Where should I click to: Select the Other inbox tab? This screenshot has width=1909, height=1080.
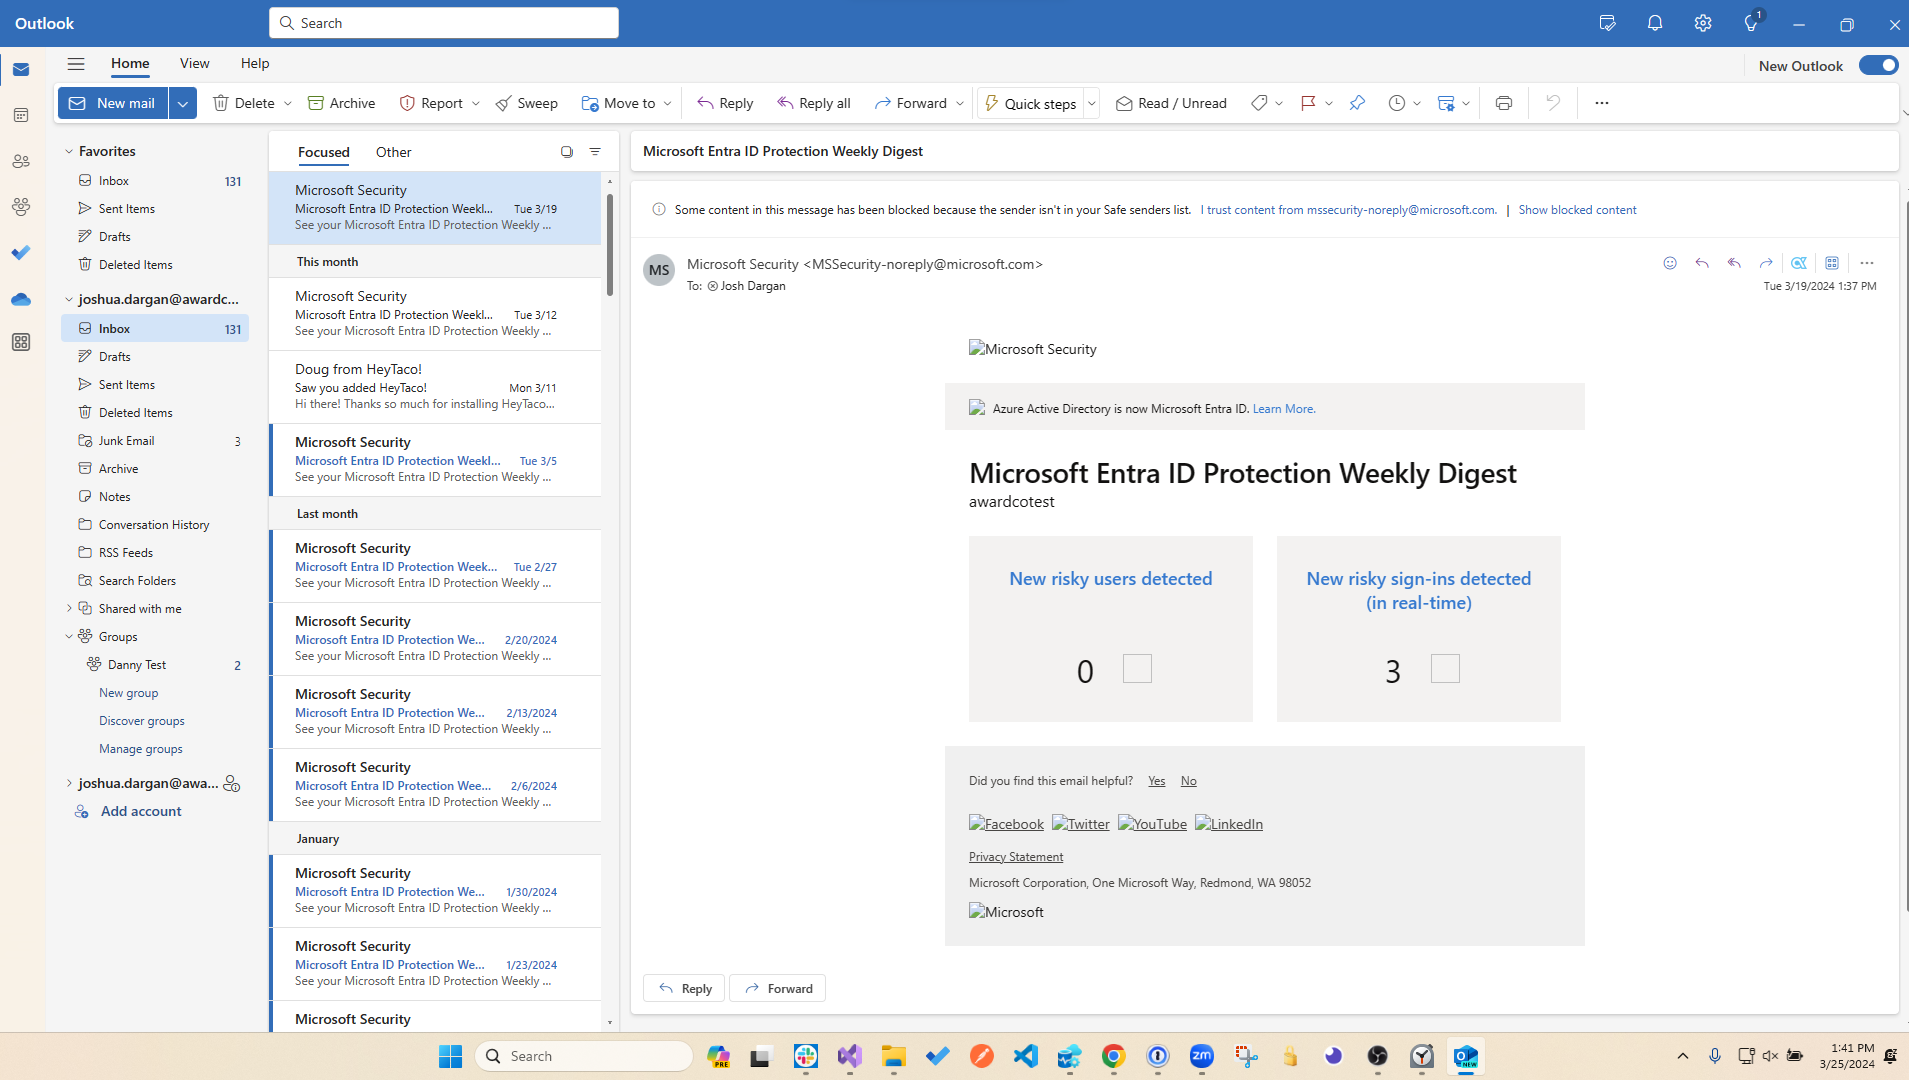point(393,152)
